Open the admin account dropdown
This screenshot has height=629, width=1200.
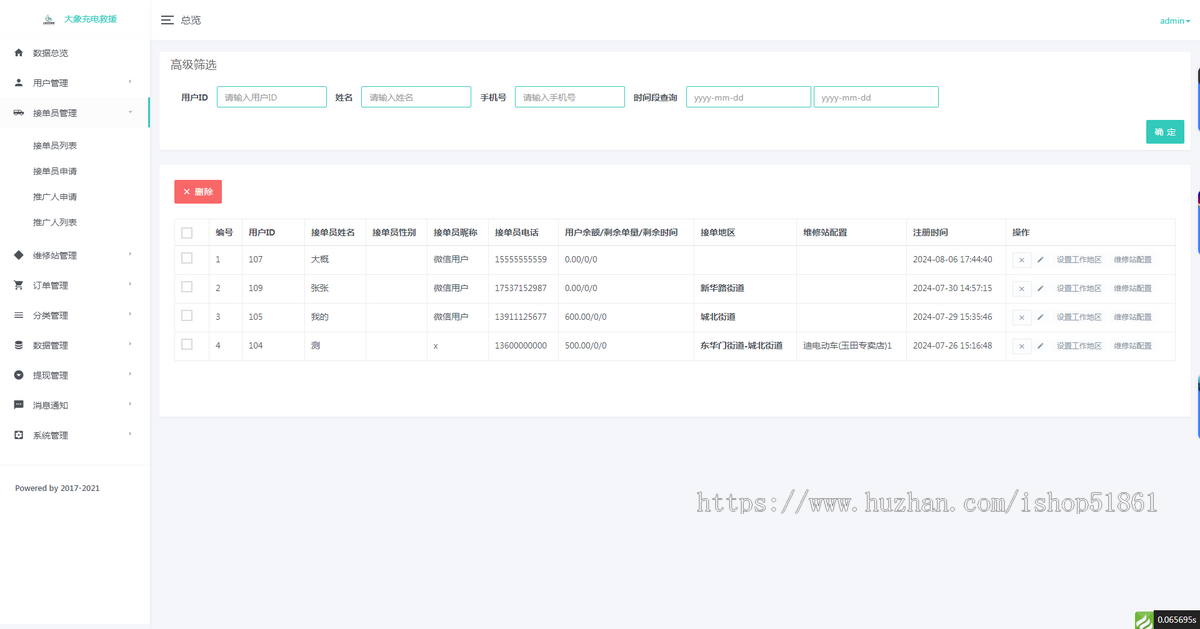click(1174, 21)
